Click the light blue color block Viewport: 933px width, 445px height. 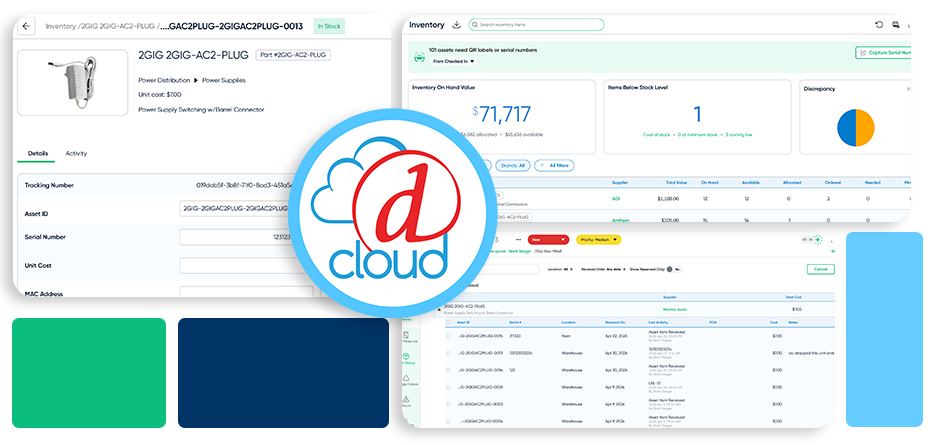(x=884, y=330)
